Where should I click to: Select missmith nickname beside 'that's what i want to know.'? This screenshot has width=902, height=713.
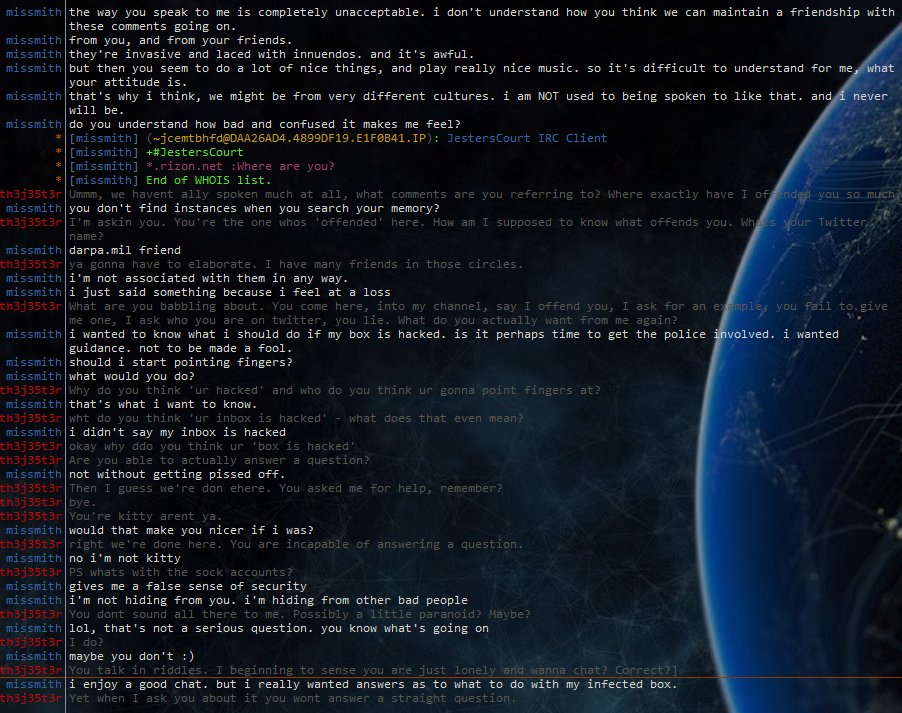pyautogui.click(x=33, y=404)
